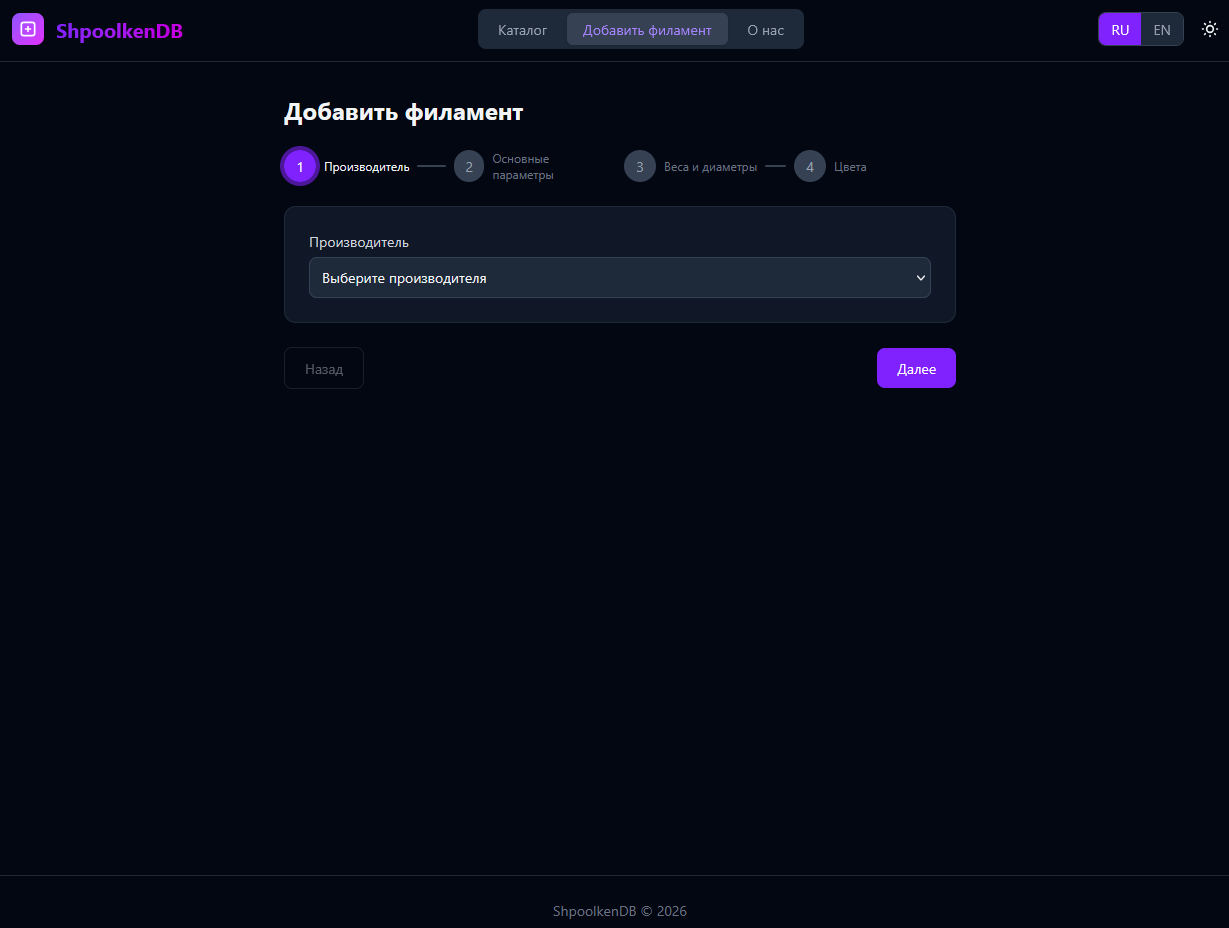The height and width of the screenshot is (928, 1229).
Task: Click the Производитель field label
Action: (x=359, y=242)
